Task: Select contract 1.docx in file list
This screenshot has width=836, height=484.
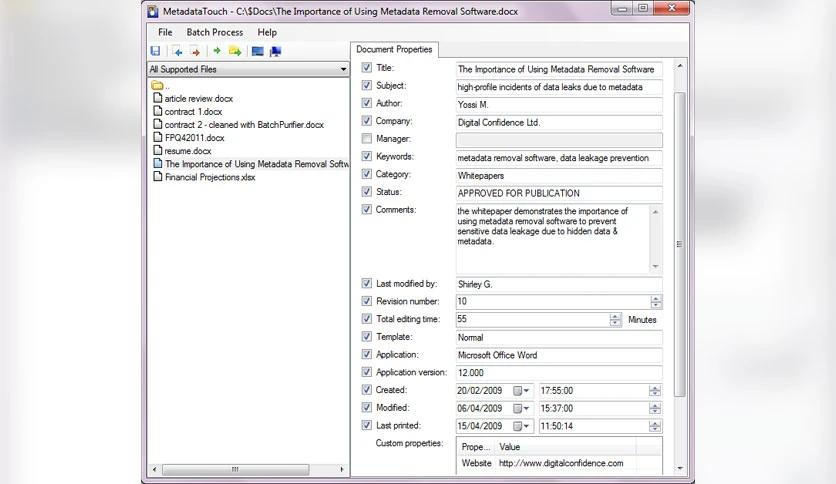Action: tap(193, 111)
